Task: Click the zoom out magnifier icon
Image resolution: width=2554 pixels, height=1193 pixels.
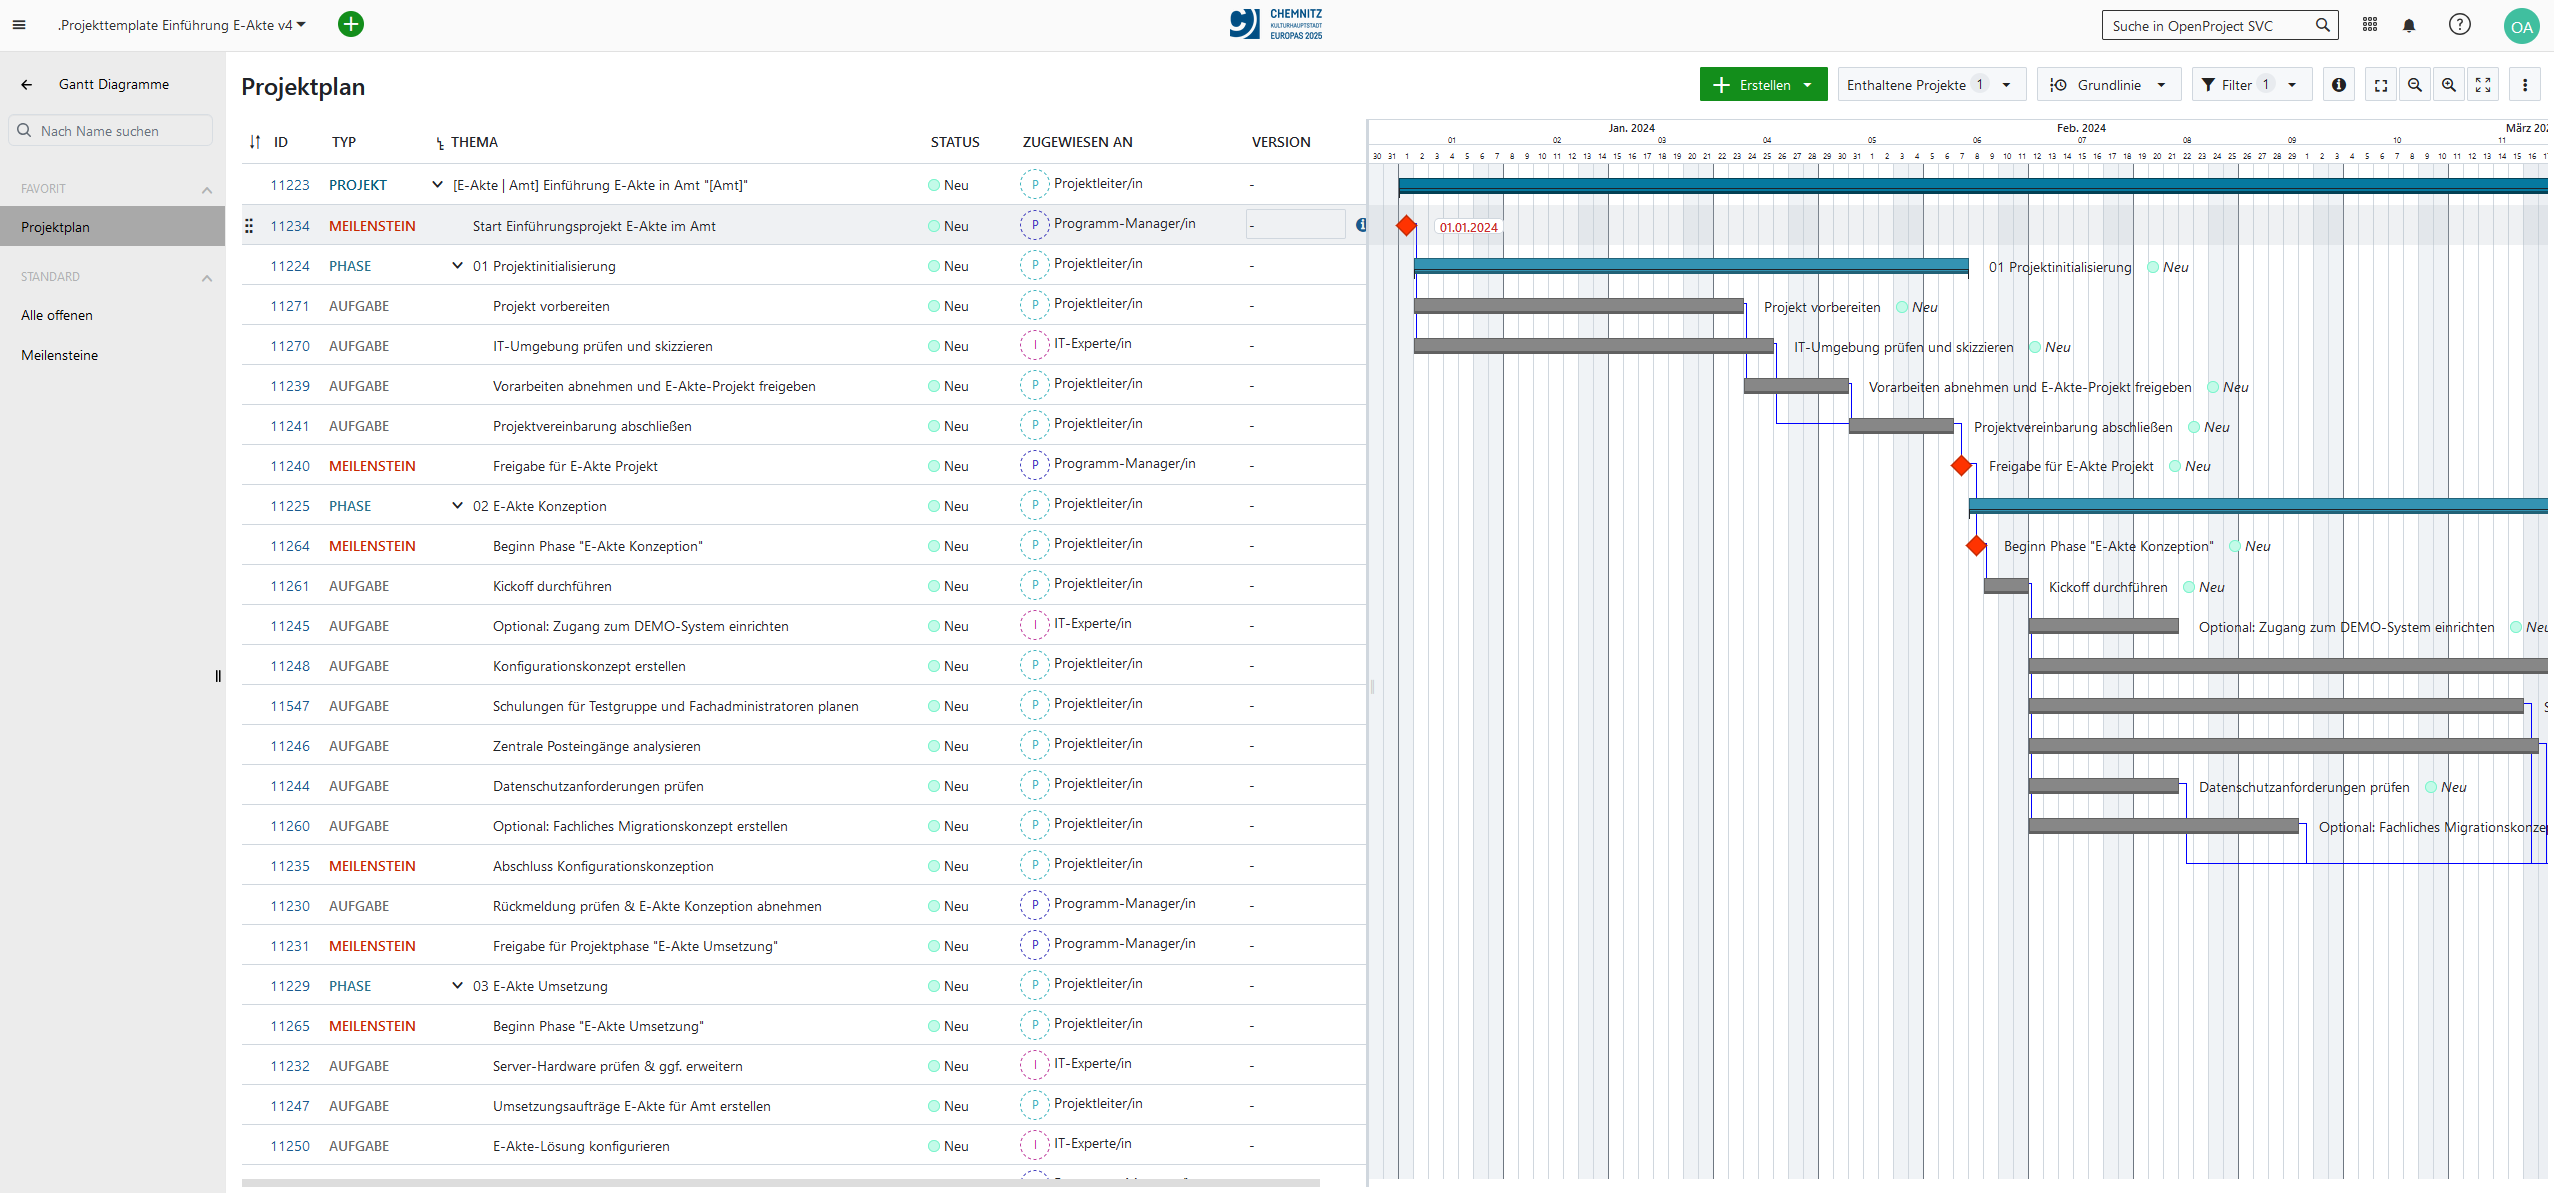Action: (2416, 84)
